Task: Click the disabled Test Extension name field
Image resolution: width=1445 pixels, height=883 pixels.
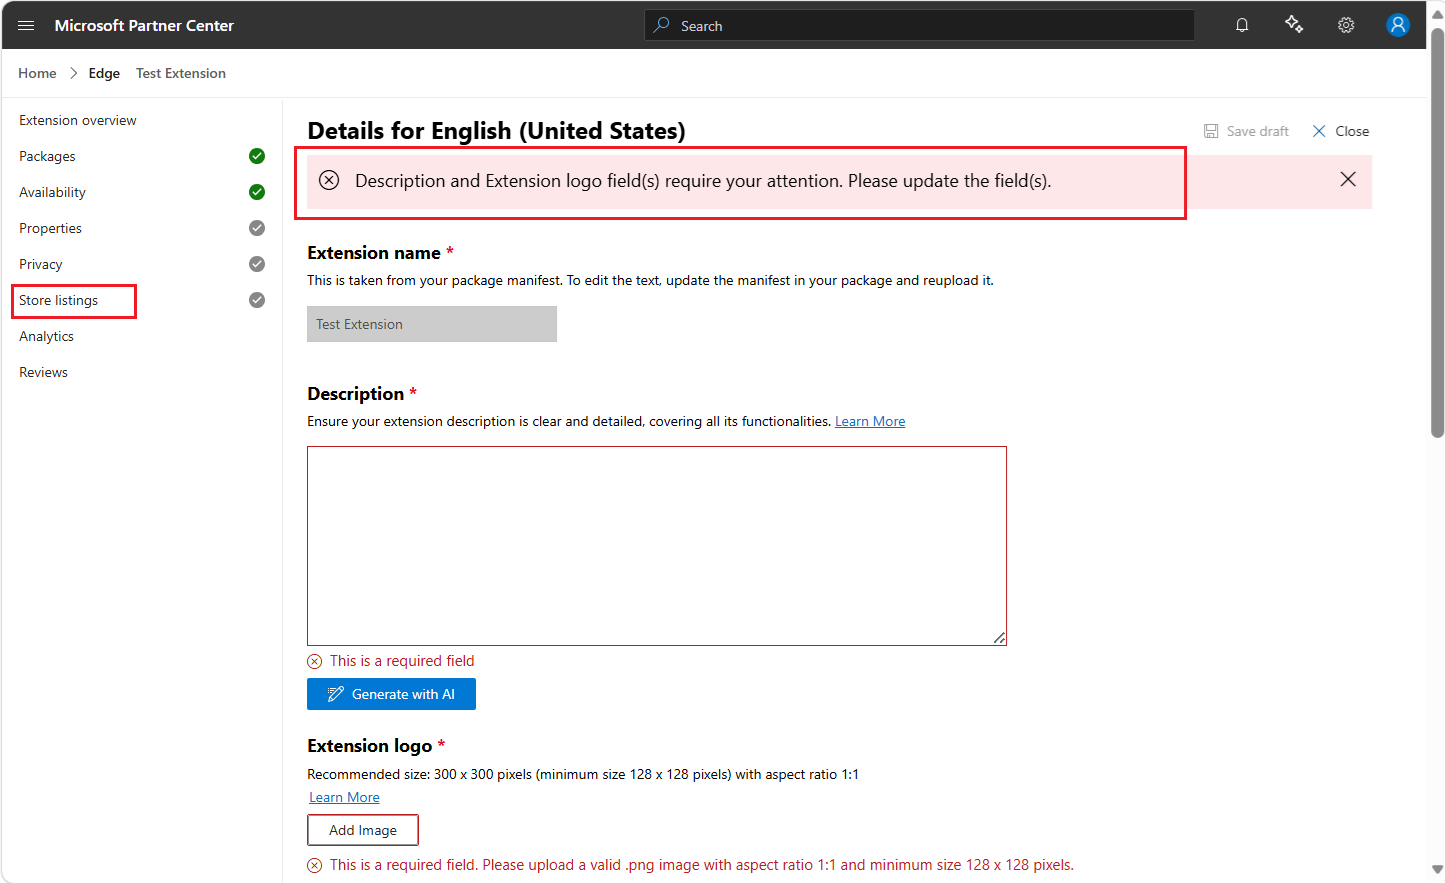Action: click(x=432, y=324)
